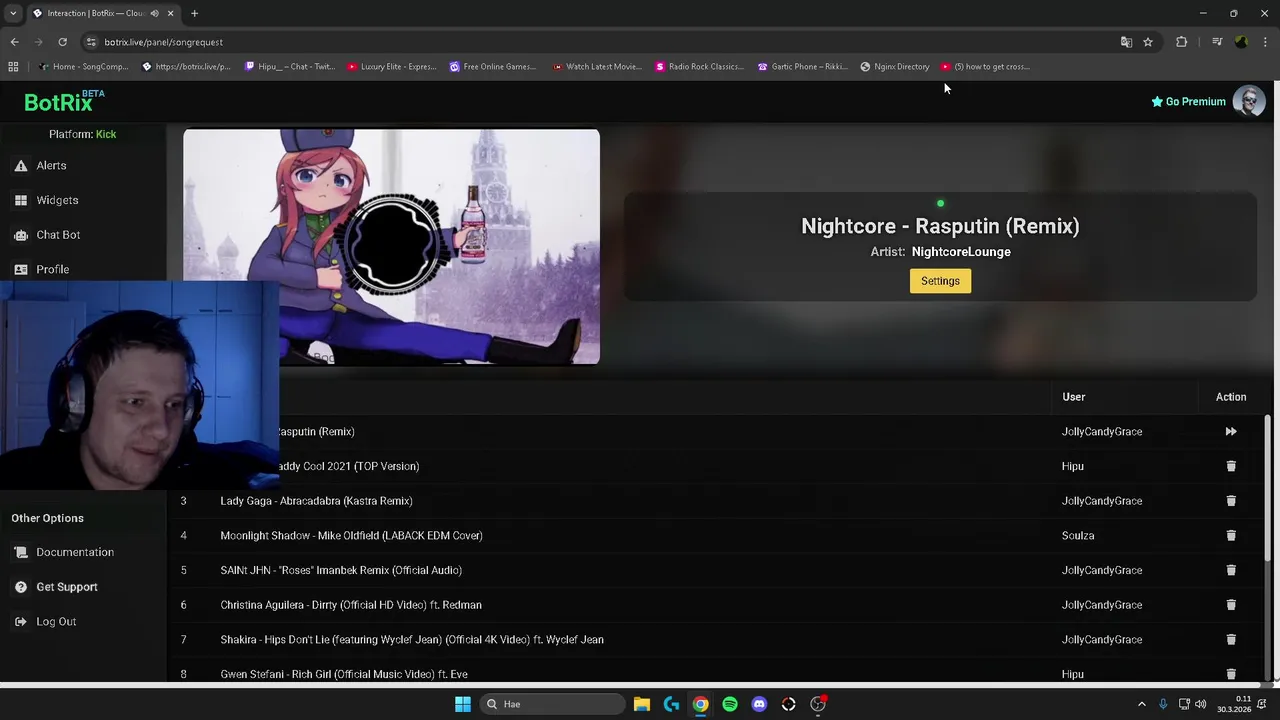This screenshot has height=720, width=1280.
Task: Go back in browser history
Action: click(14, 42)
